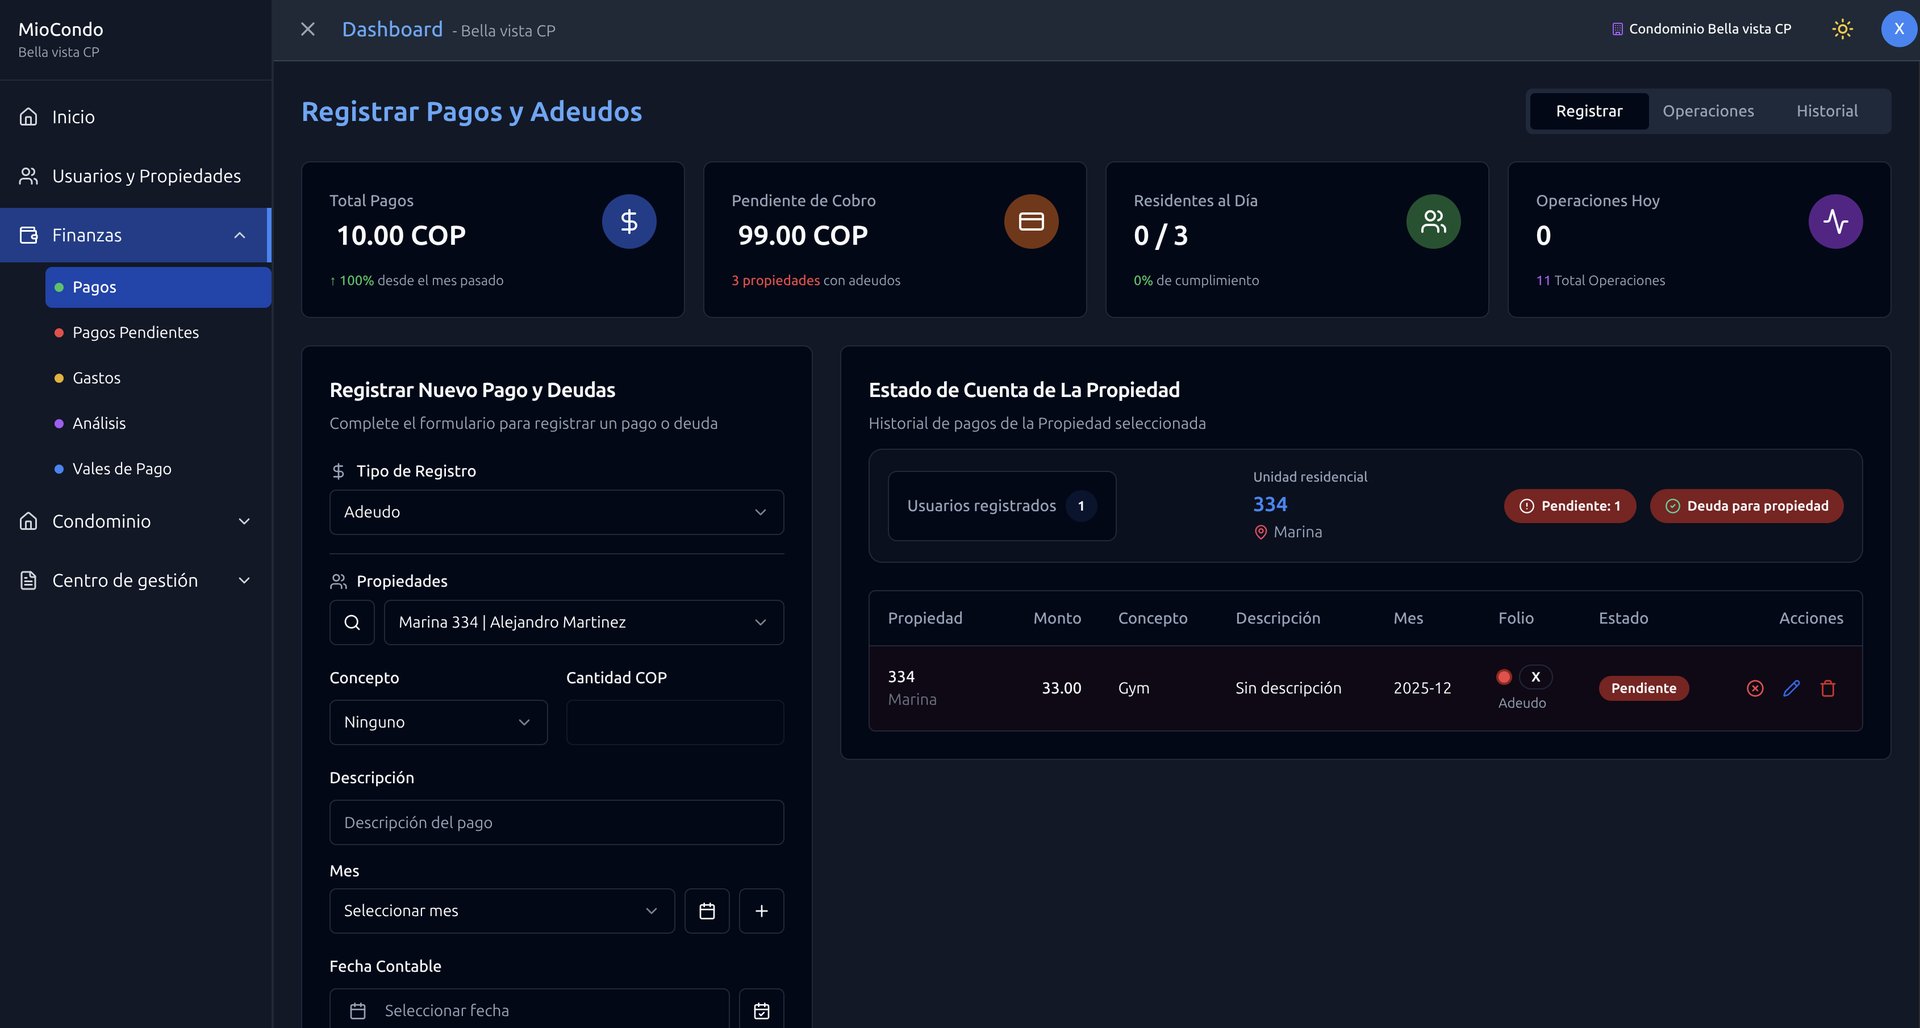This screenshot has height=1028, width=1920.
Task: Open the Concepto dropdown set to Ninguno
Action: click(x=439, y=722)
